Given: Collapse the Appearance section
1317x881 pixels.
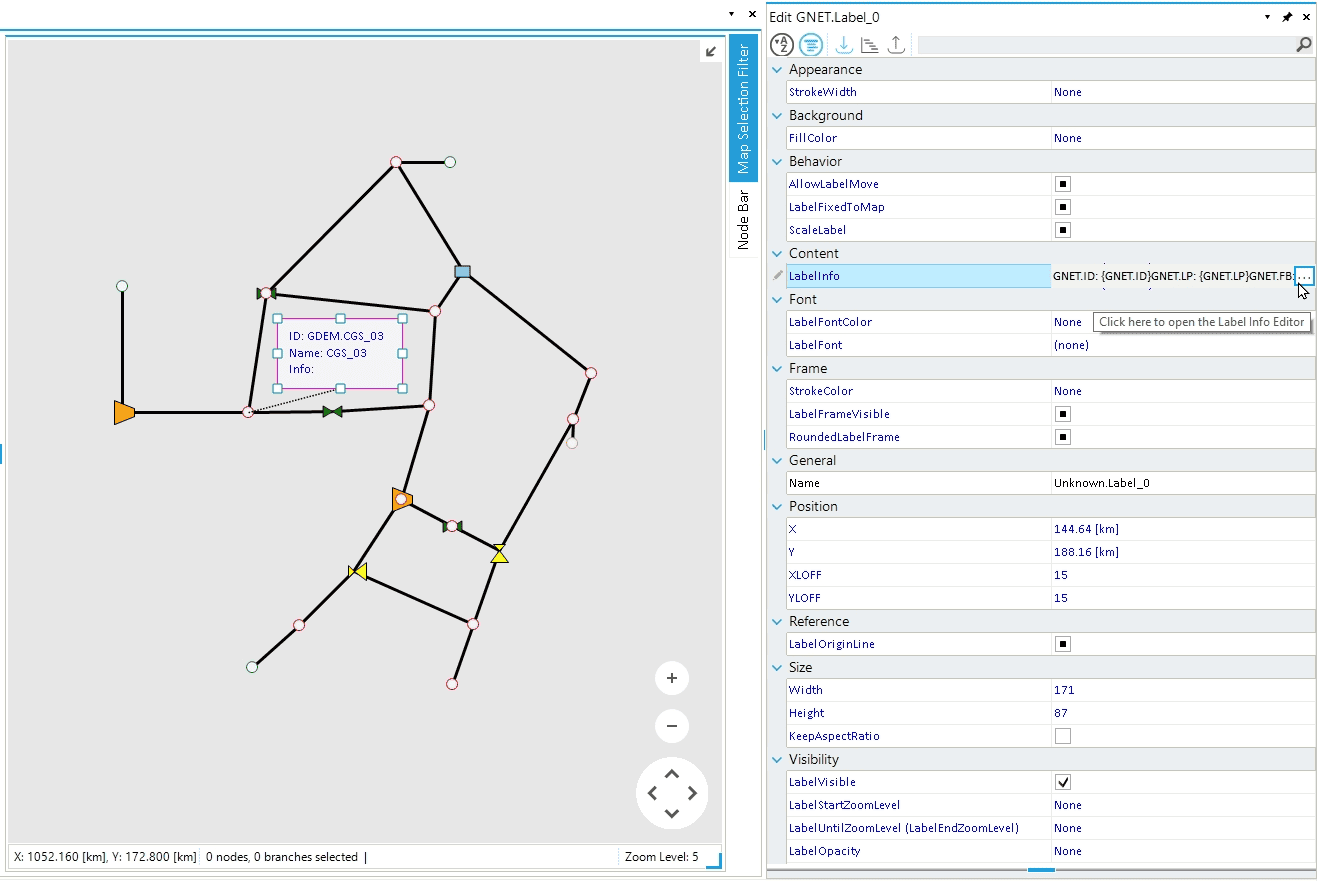Looking at the screenshot, I should click(778, 70).
